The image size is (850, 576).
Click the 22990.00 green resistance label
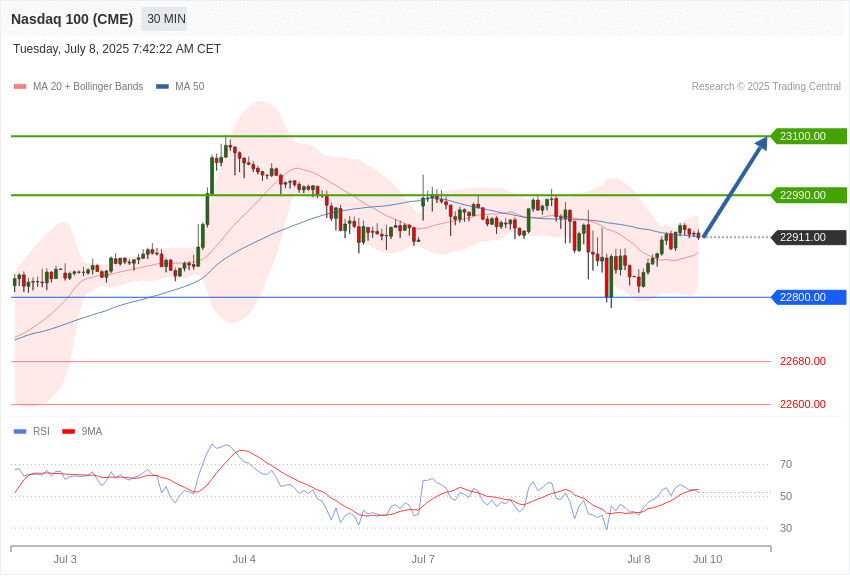[808, 195]
